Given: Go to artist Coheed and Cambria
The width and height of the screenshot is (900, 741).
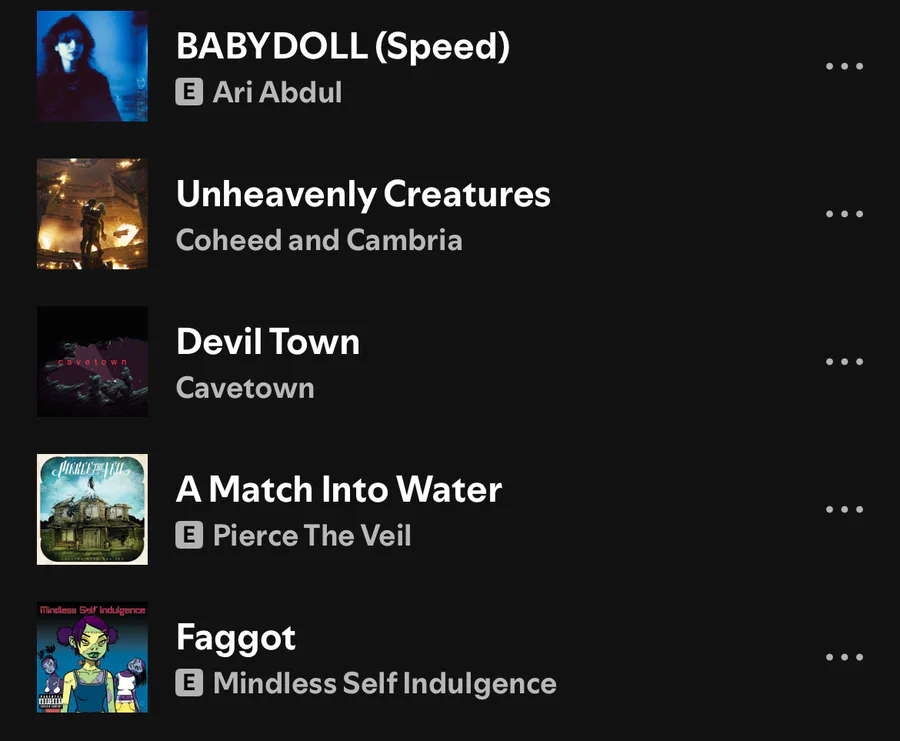Looking at the screenshot, I should point(319,241).
